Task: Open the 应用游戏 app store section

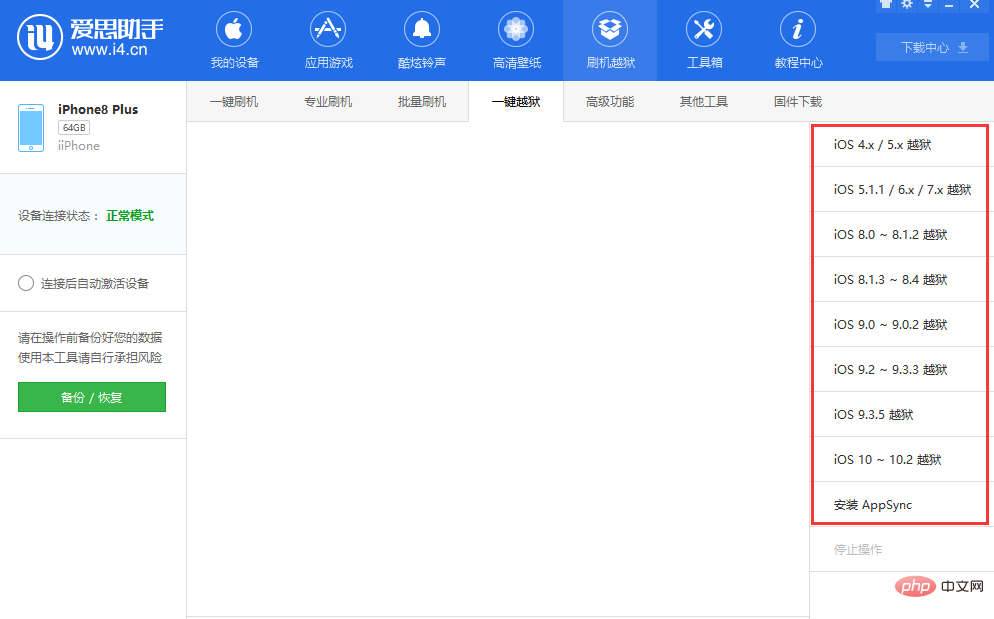Action: point(328,41)
